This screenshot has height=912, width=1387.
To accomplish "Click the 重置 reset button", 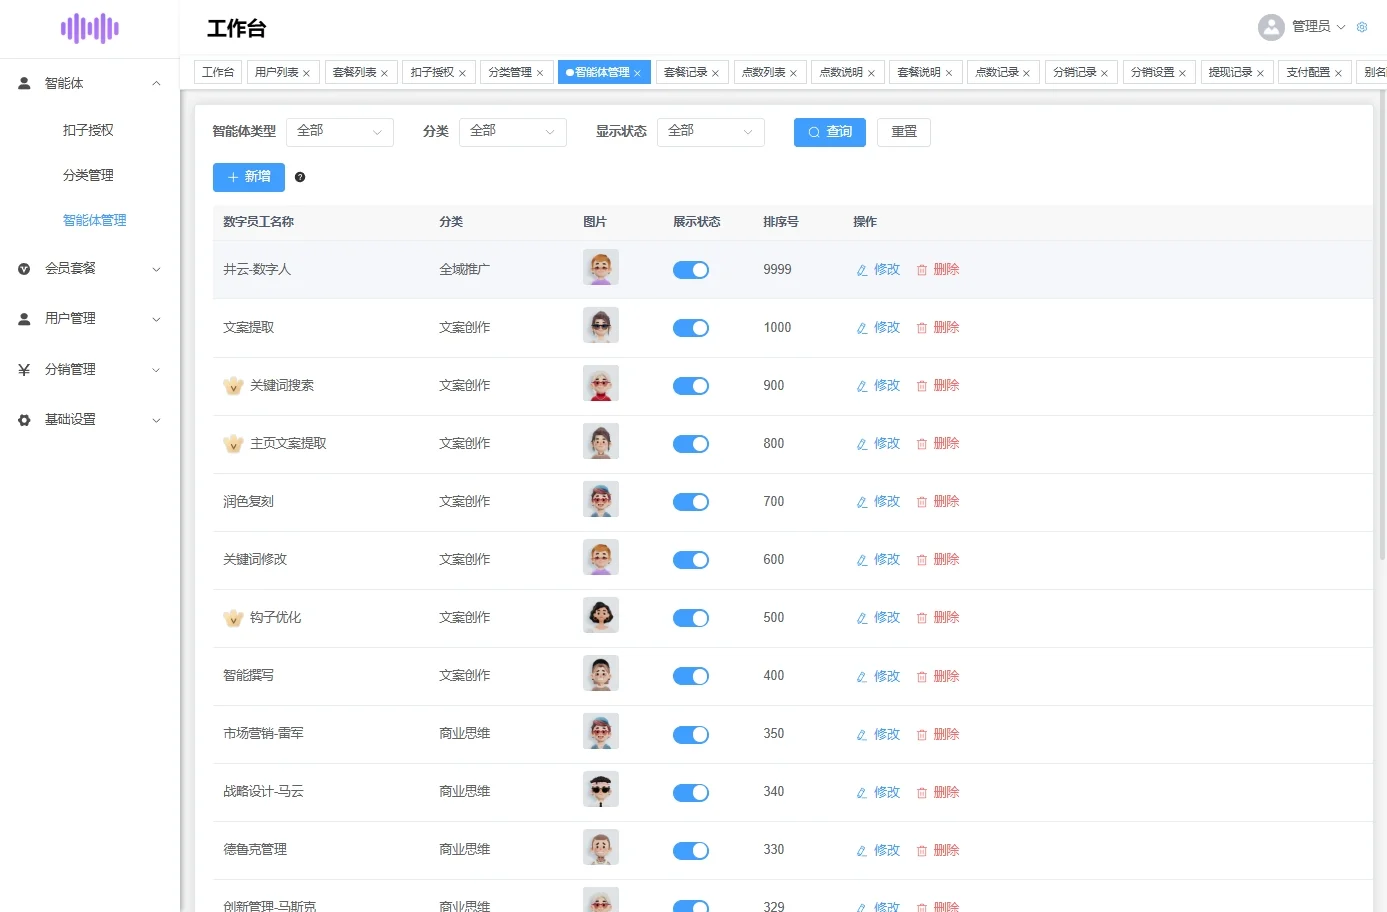I will pos(904,132).
